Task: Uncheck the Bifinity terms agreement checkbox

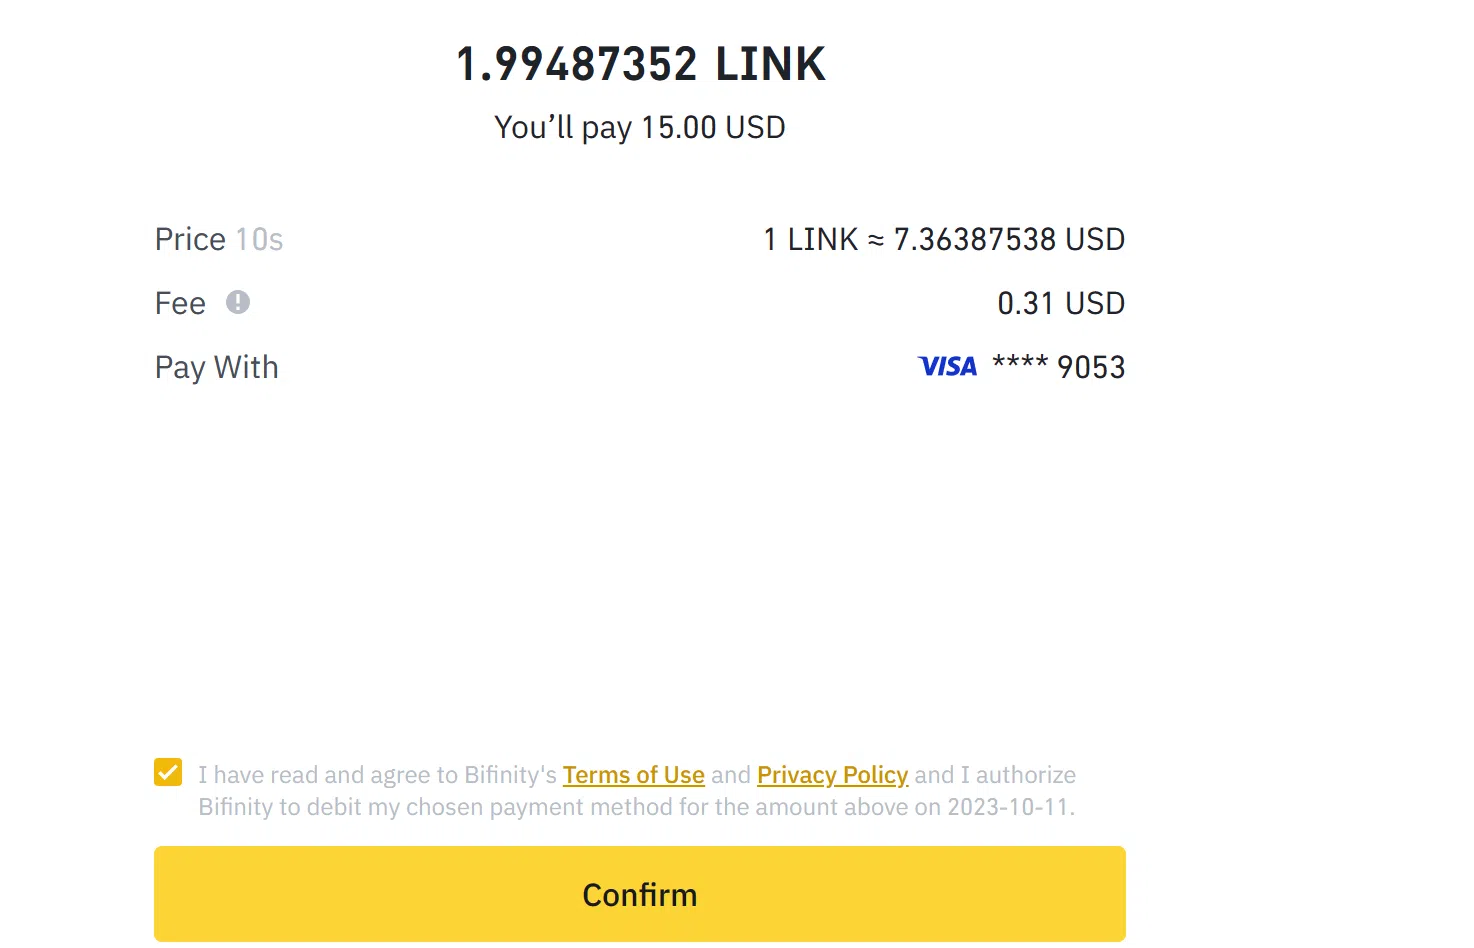Action: pos(168,773)
